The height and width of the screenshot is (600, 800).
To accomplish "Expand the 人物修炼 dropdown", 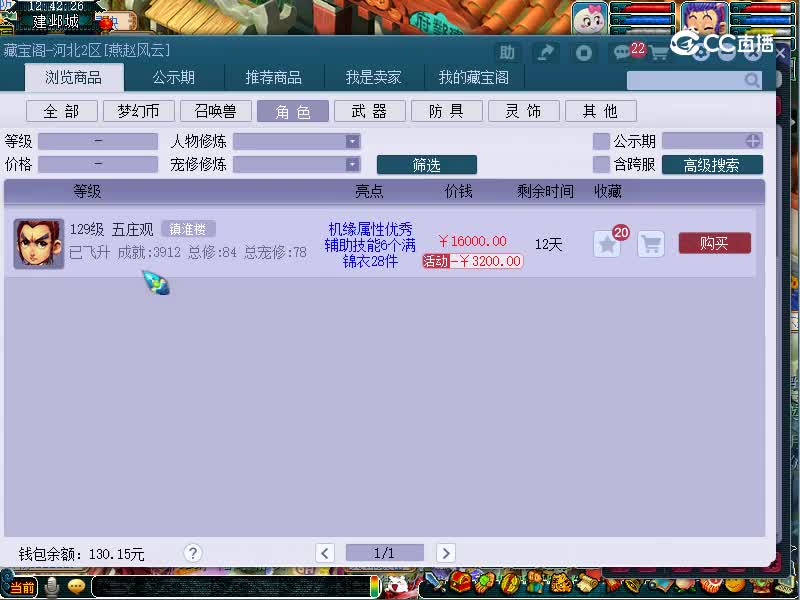I will [352, 141].
